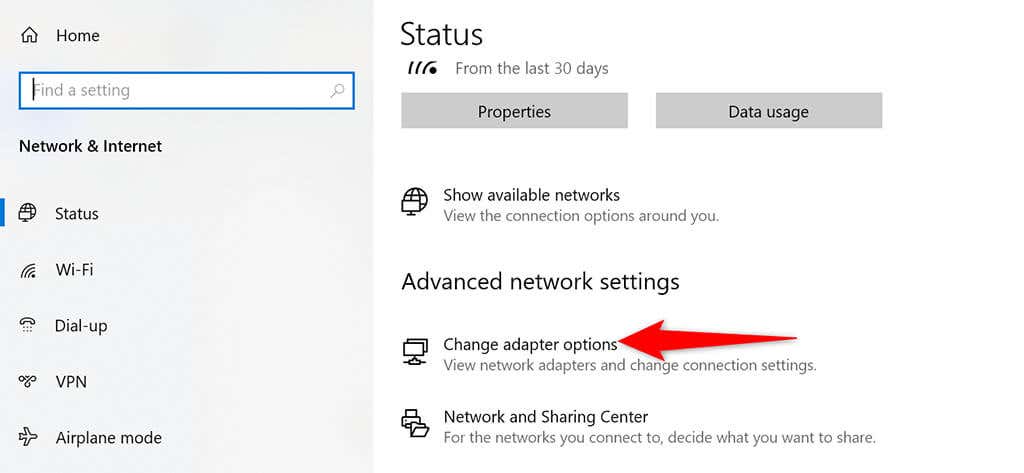Open the Data usage button
Image resolution: width=1024 pixels, height=473 pixels.
(x=769, y=110)
